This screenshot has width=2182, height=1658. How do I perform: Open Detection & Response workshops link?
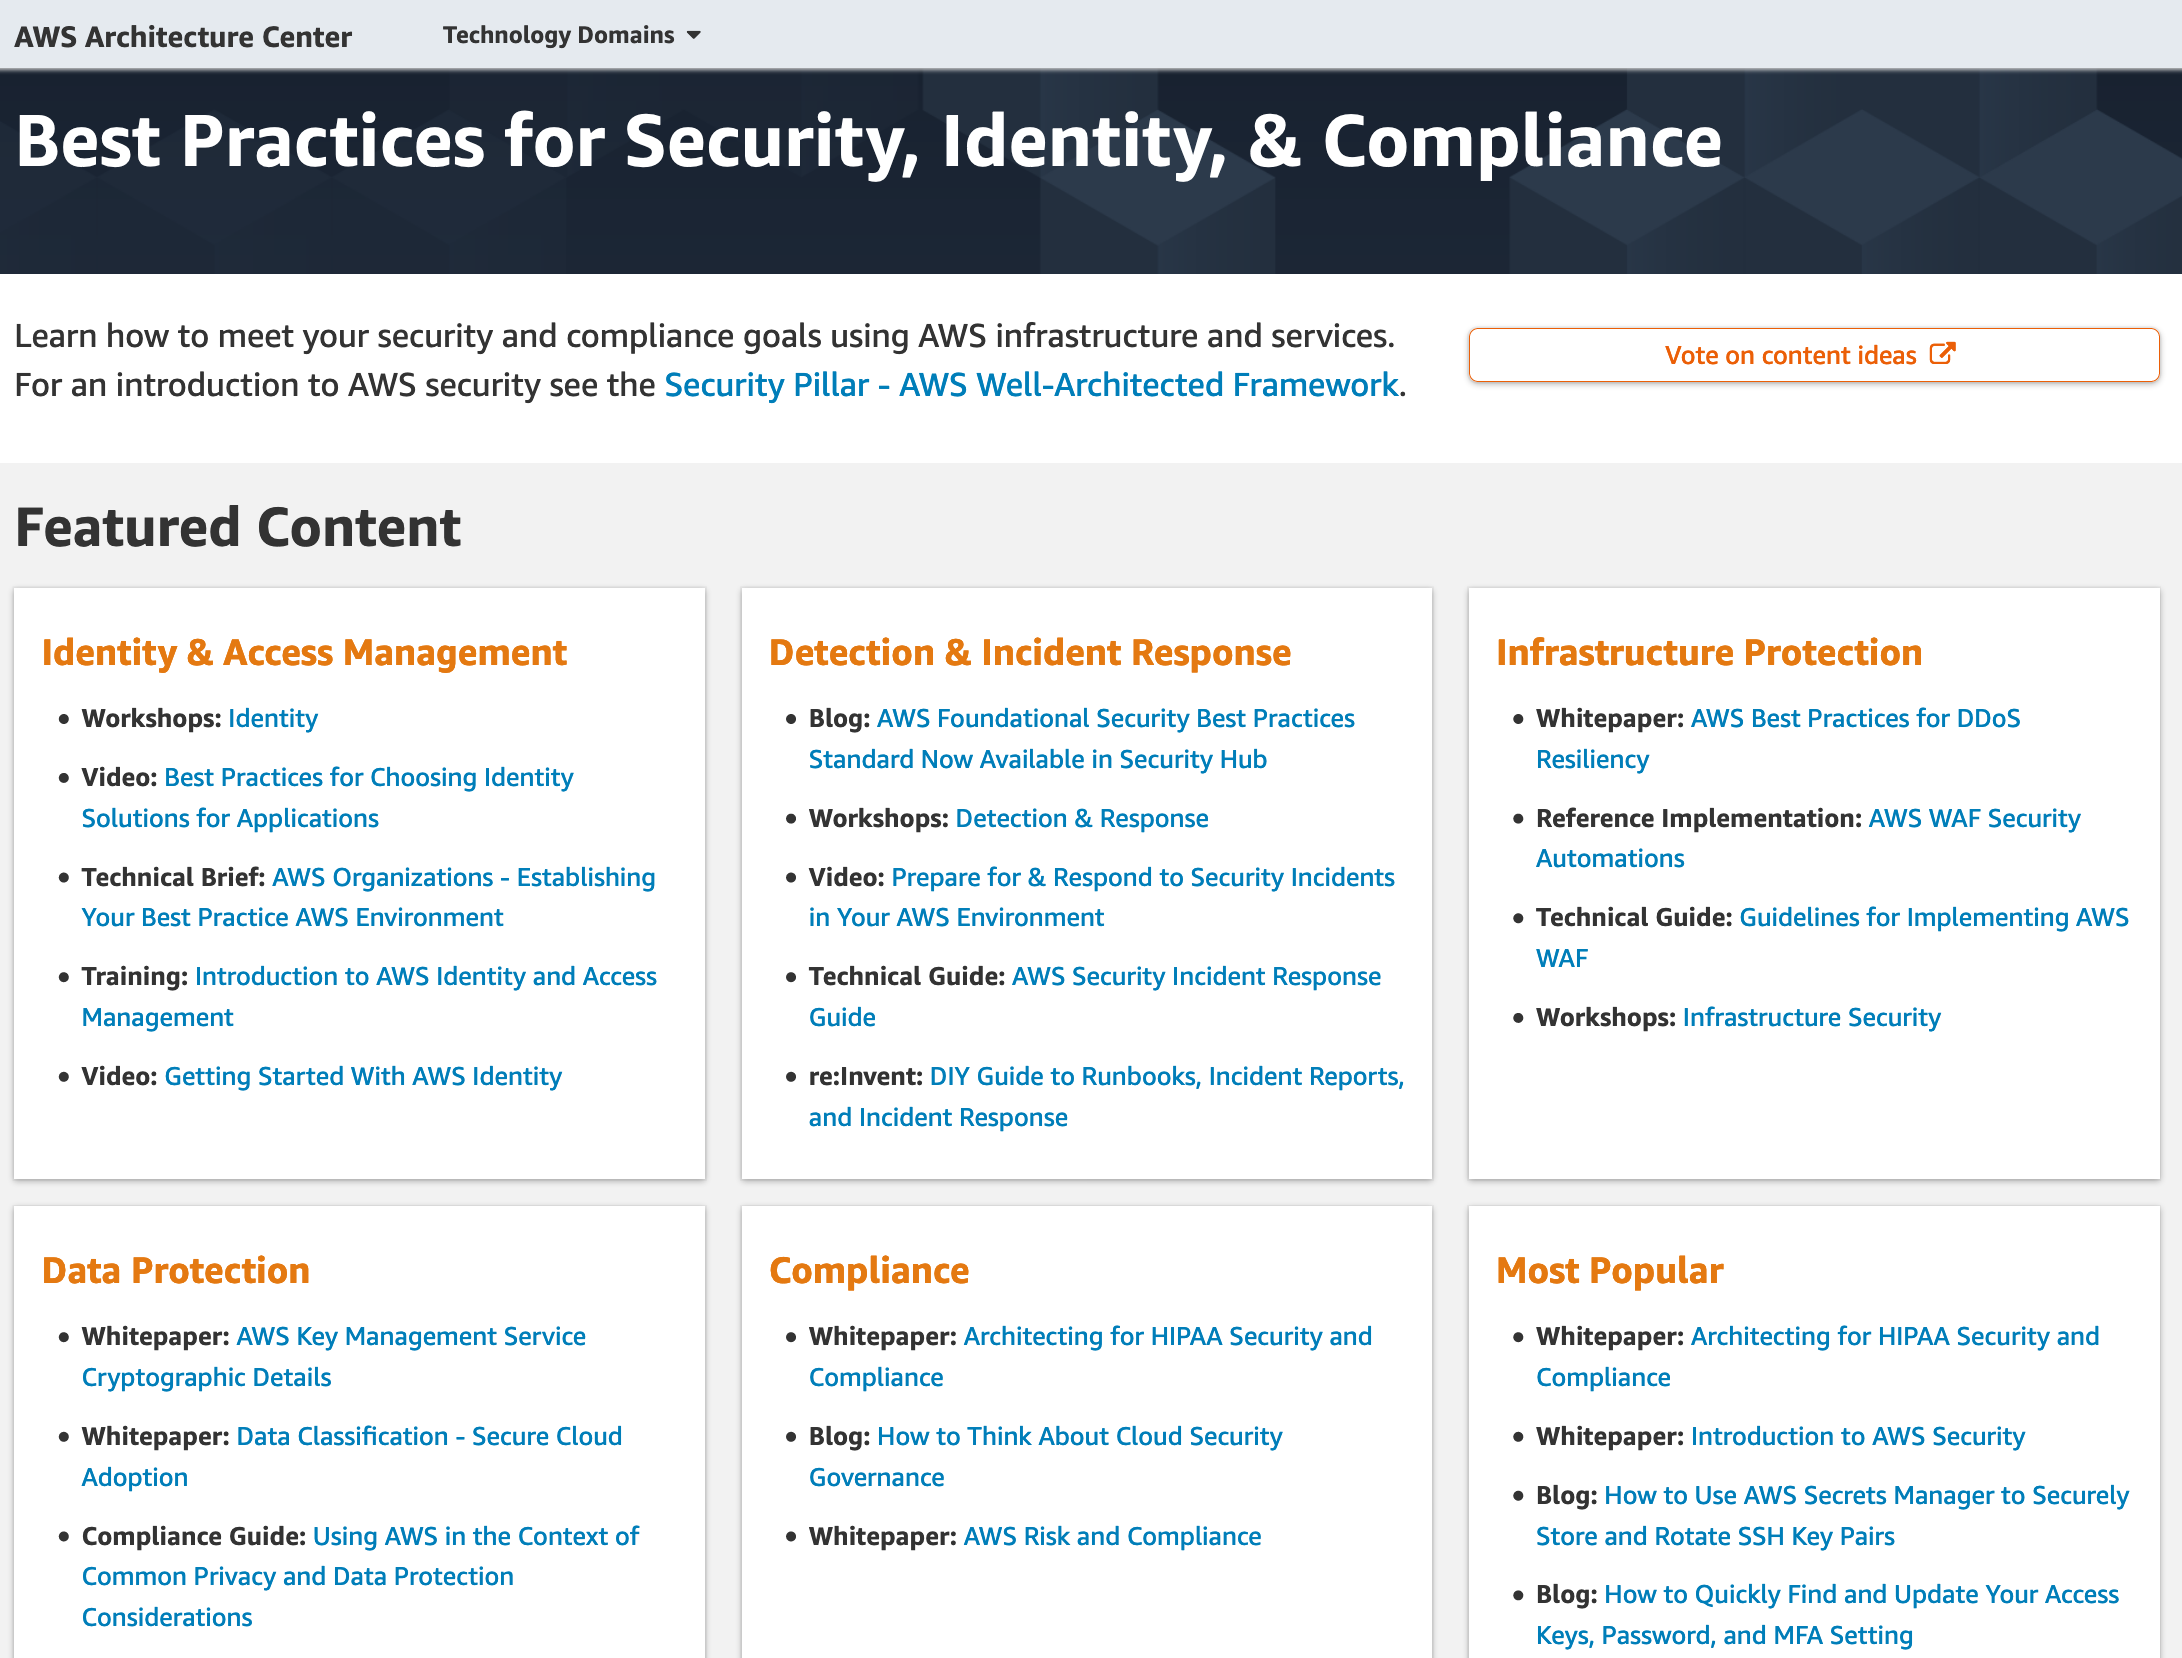pyautogui.click(x=1082, y=818)
